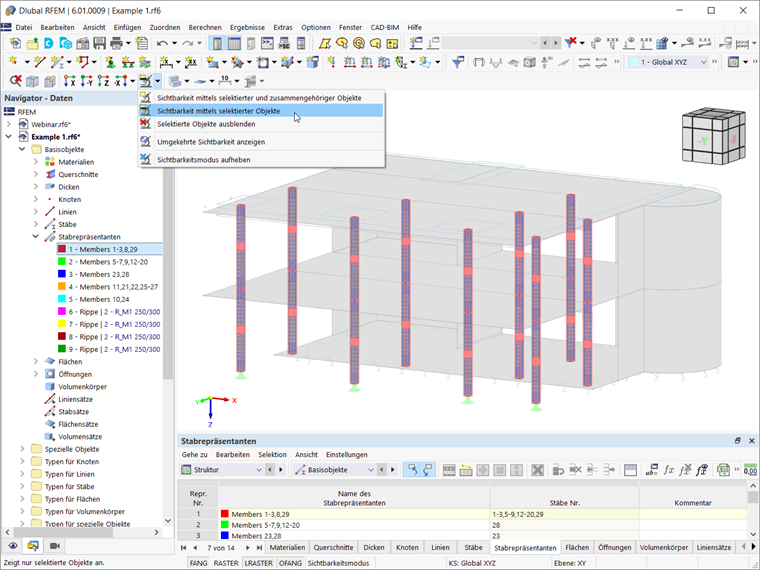Click the fx formula icon in table toolbar

(669, 470)
